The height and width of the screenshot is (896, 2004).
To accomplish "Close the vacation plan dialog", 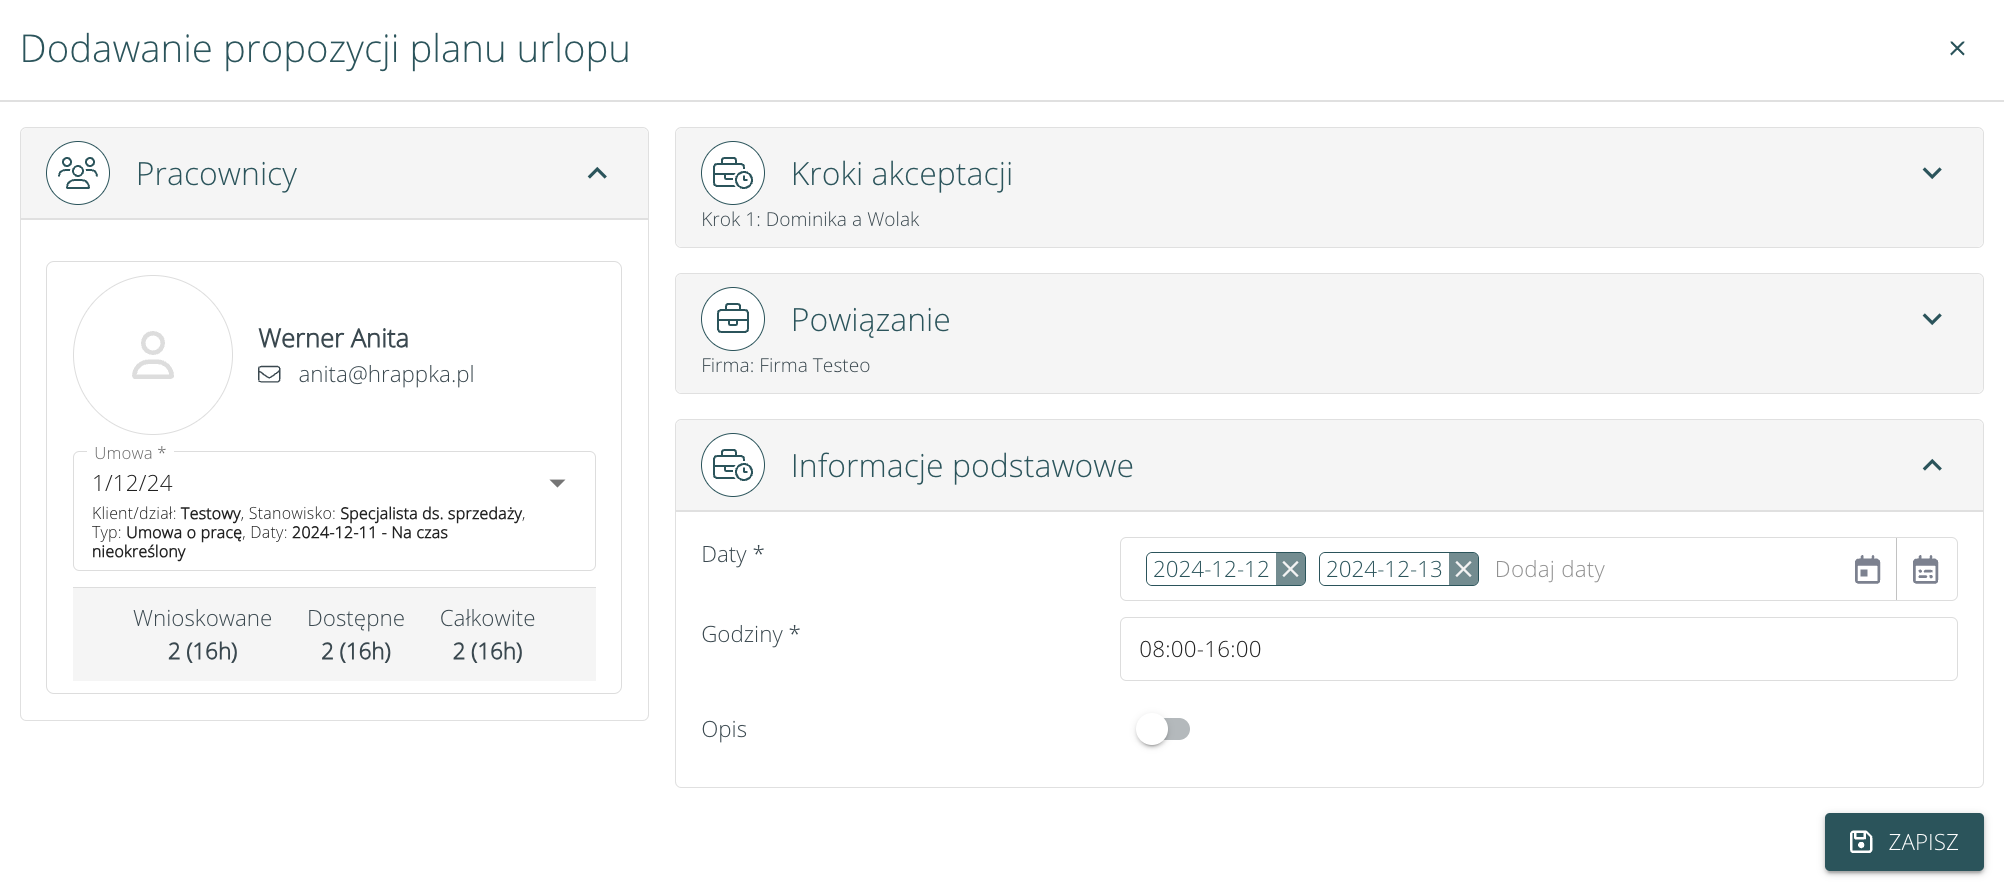I will tap(1957, 48).
